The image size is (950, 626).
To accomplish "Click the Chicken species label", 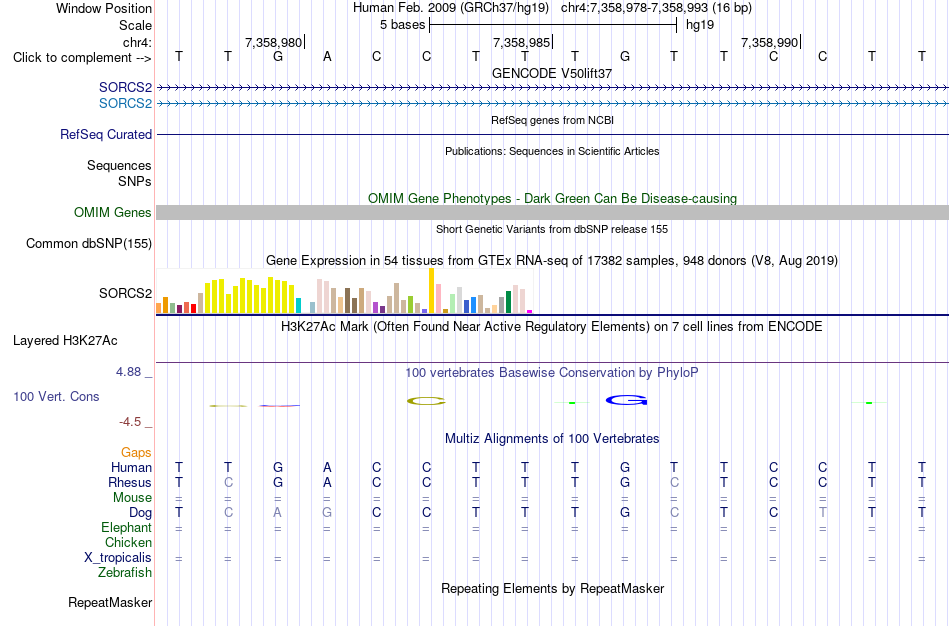I will pyautogui.click(x=128, y=542).
